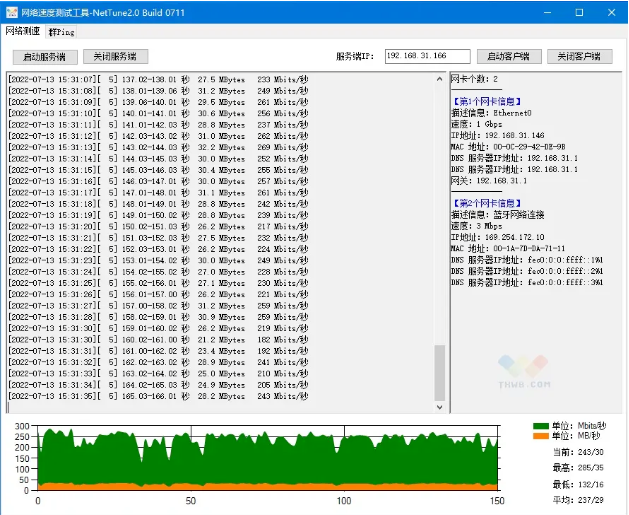The image size is (629, 515).
Task: Click IP地址 169.254.172.10 line
Action: click(498, 237)
